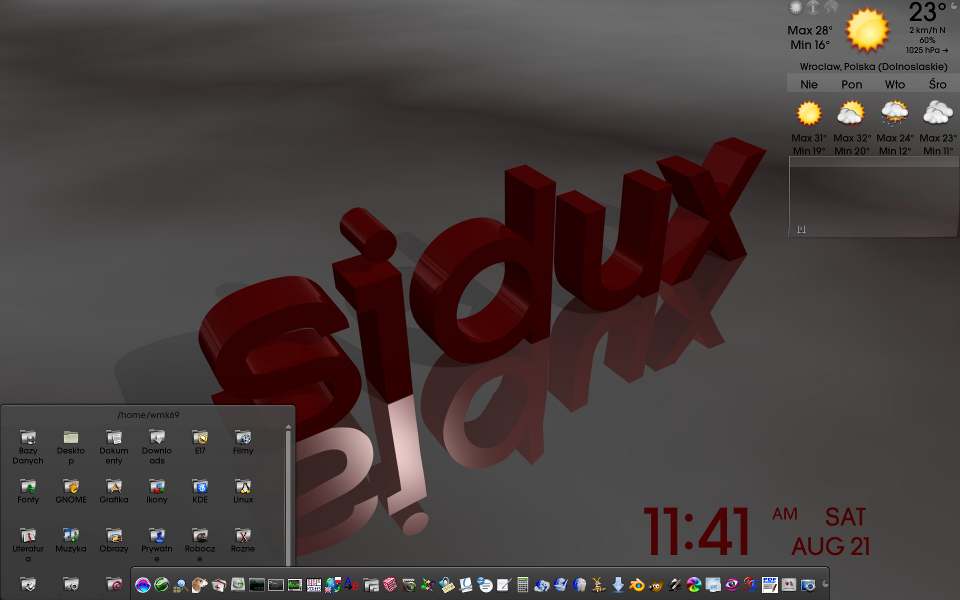Click the empty notes widget under the forecast
Screen dimensions: 960x600
coord(874,196)
